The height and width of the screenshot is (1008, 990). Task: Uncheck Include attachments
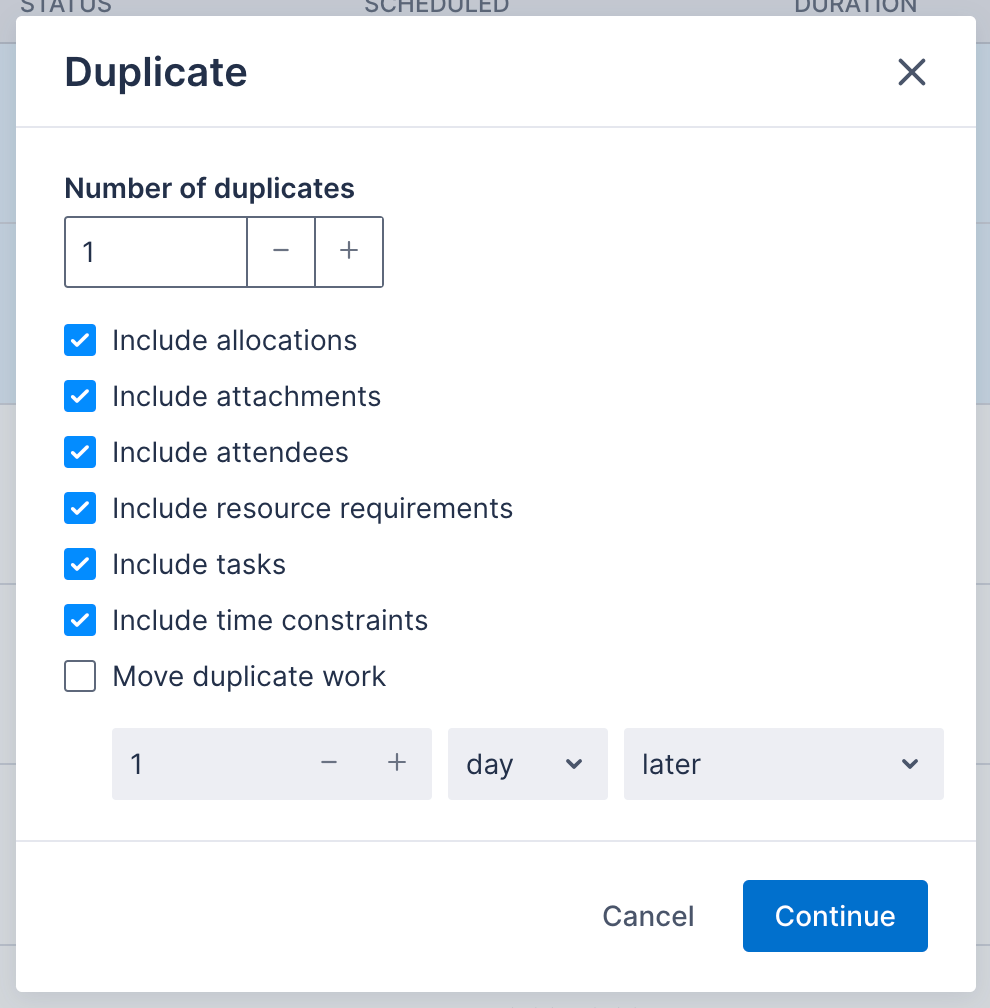coord(79,396)
